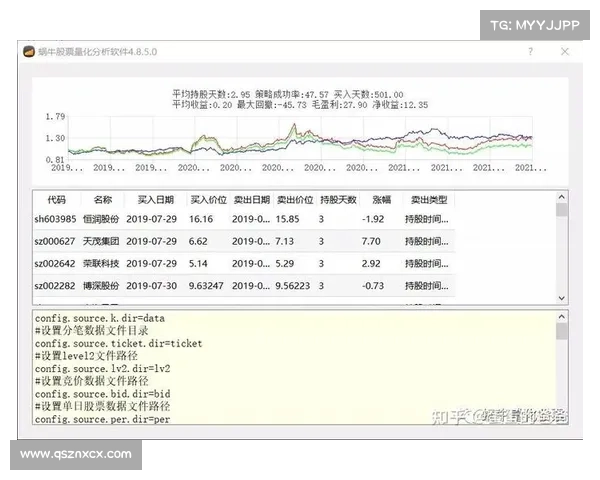This screenshot has height=480, width=600.
Task: Click config.source.ticket.dir=ticket line
Action: click(119, 344)
